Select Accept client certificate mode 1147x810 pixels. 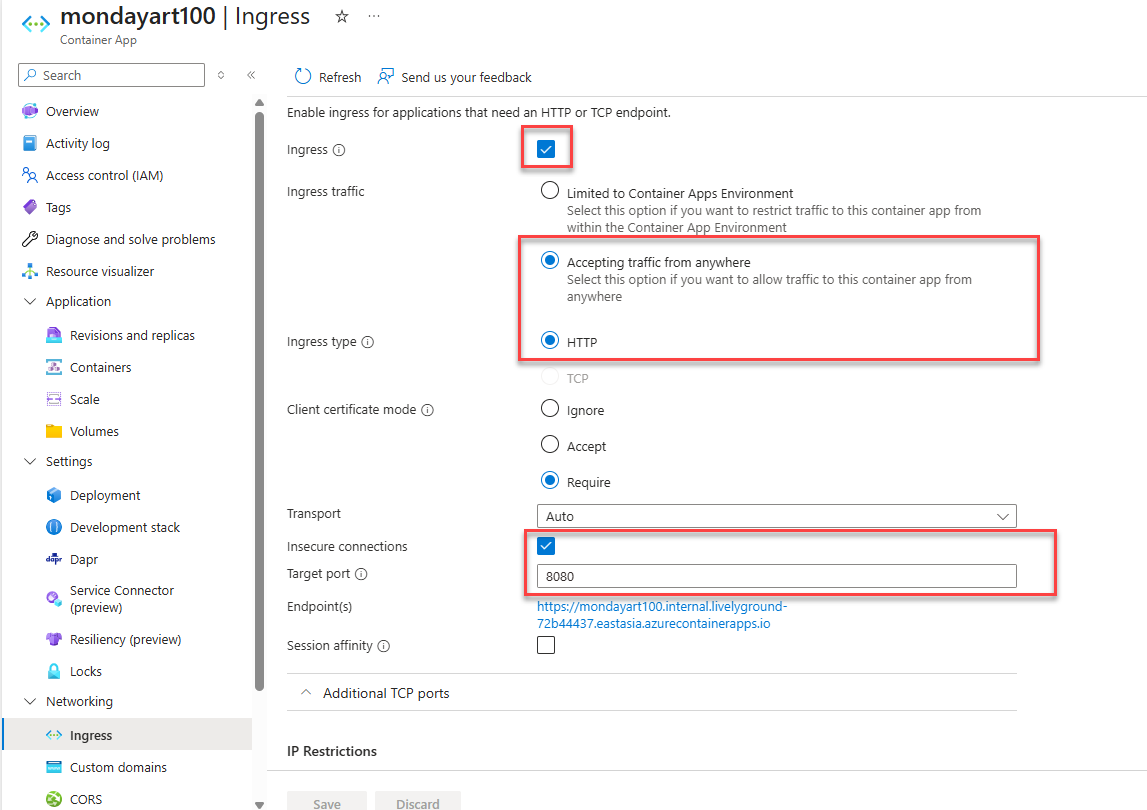(x=549, y=444)
